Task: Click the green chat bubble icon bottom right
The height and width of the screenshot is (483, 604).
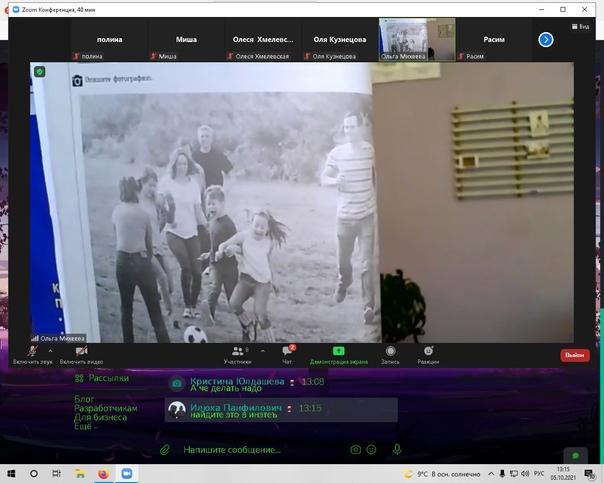Action: [x=575, y=456]
